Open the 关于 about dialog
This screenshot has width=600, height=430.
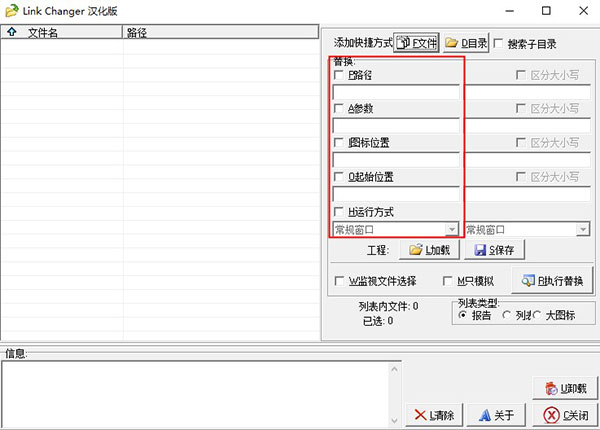pos(496,415)
